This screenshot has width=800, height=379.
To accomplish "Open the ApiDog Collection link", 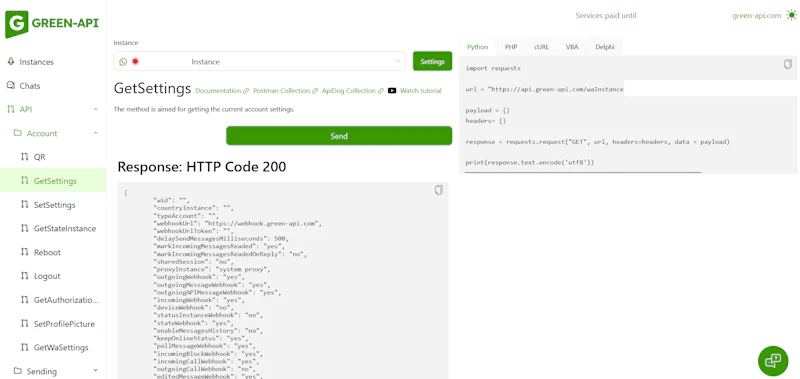I will click(x=353, y=91).
